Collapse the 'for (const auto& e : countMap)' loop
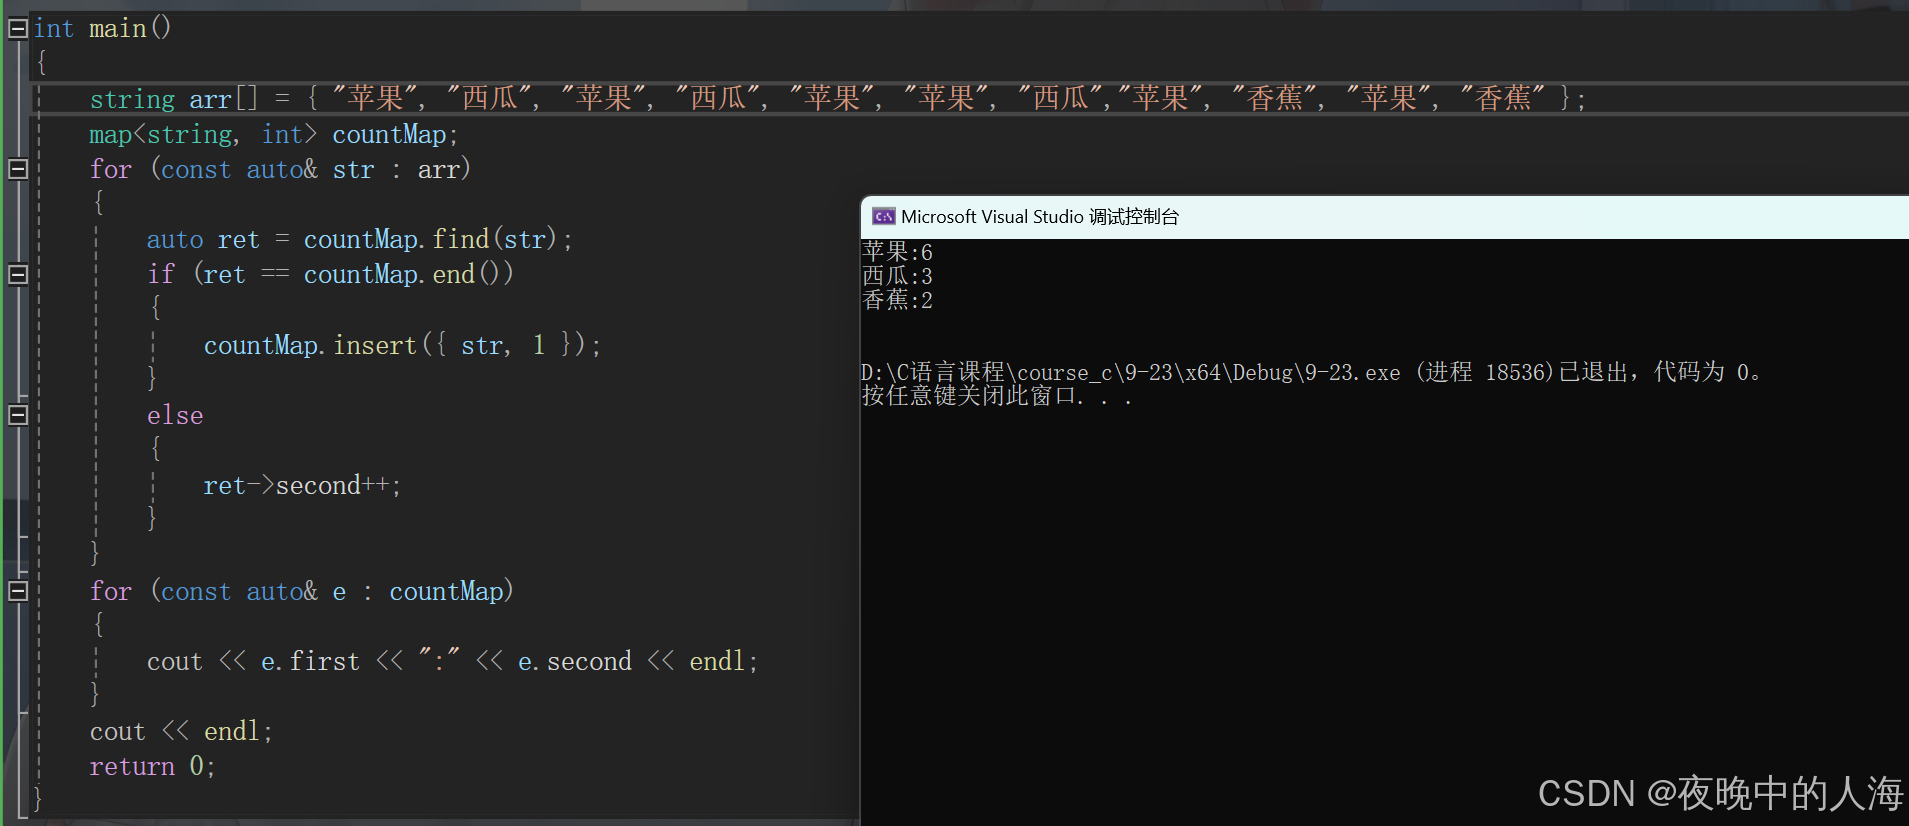Image resolution: width=1909 pixels, height=826 pixels. coord(17,591)
